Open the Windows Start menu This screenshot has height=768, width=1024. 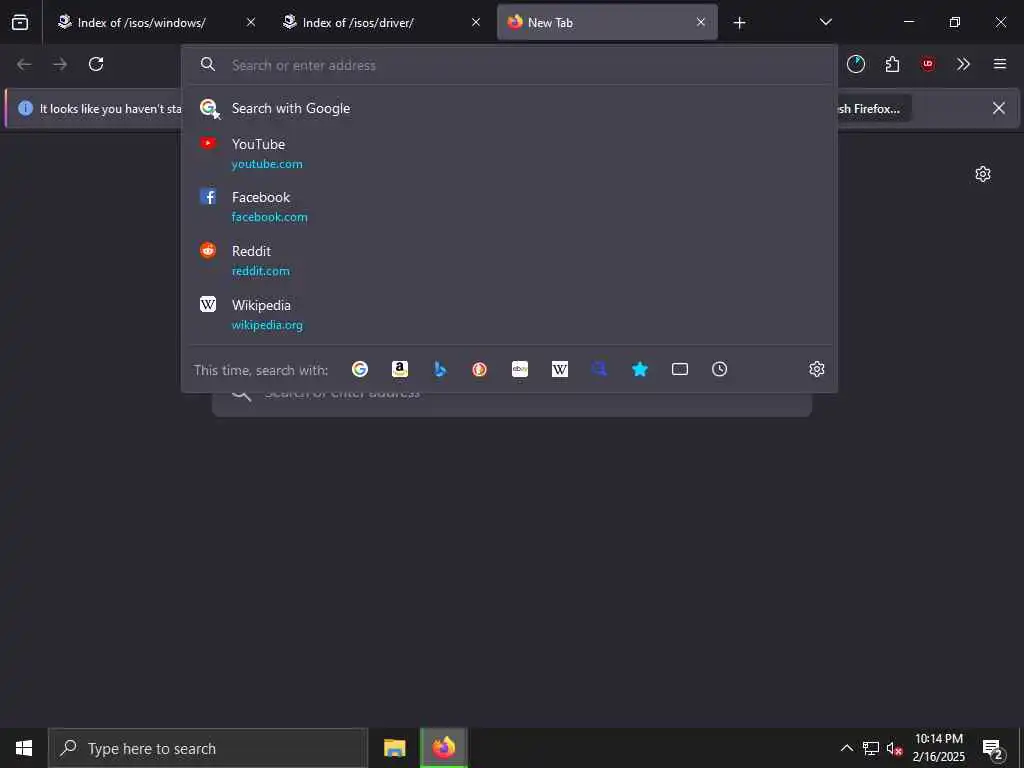point(24,748)
